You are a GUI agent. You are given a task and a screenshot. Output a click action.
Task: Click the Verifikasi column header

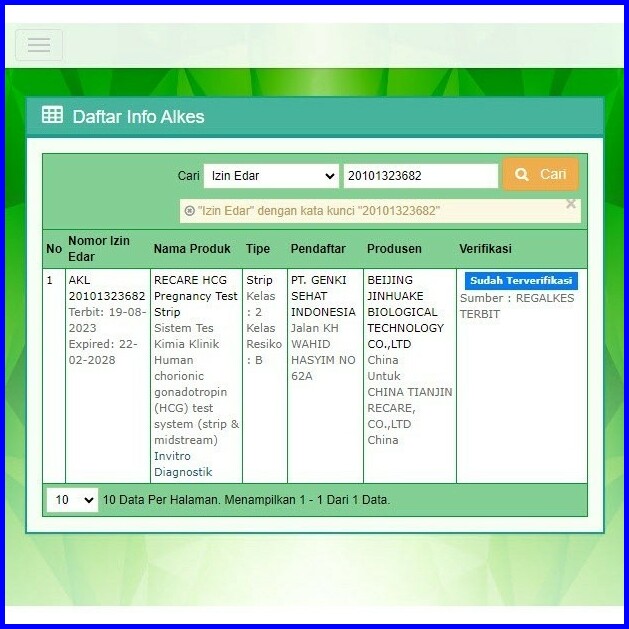(485, 249)
